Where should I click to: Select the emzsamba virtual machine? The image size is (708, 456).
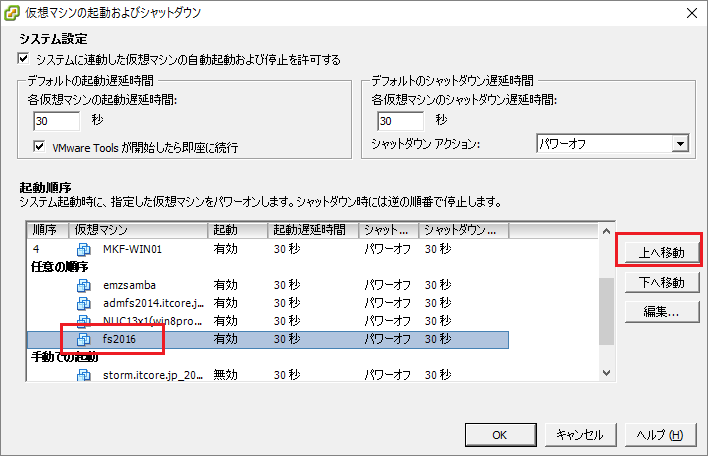(129, 285)
